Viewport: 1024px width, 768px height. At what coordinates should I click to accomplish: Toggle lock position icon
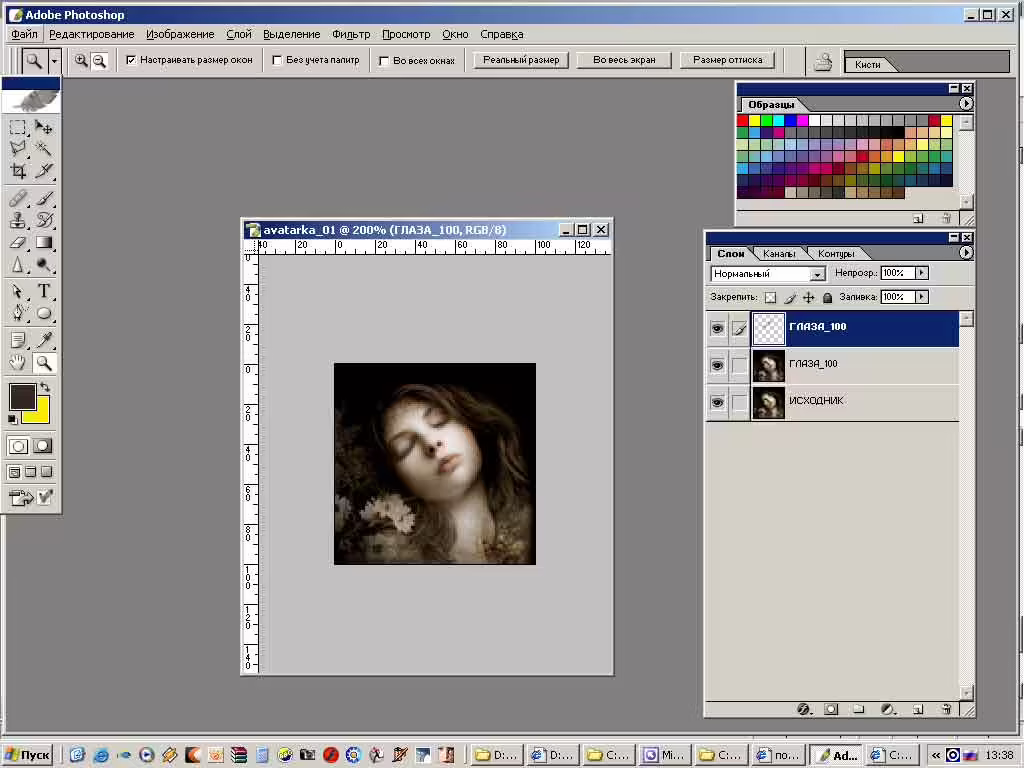[808, 298]
